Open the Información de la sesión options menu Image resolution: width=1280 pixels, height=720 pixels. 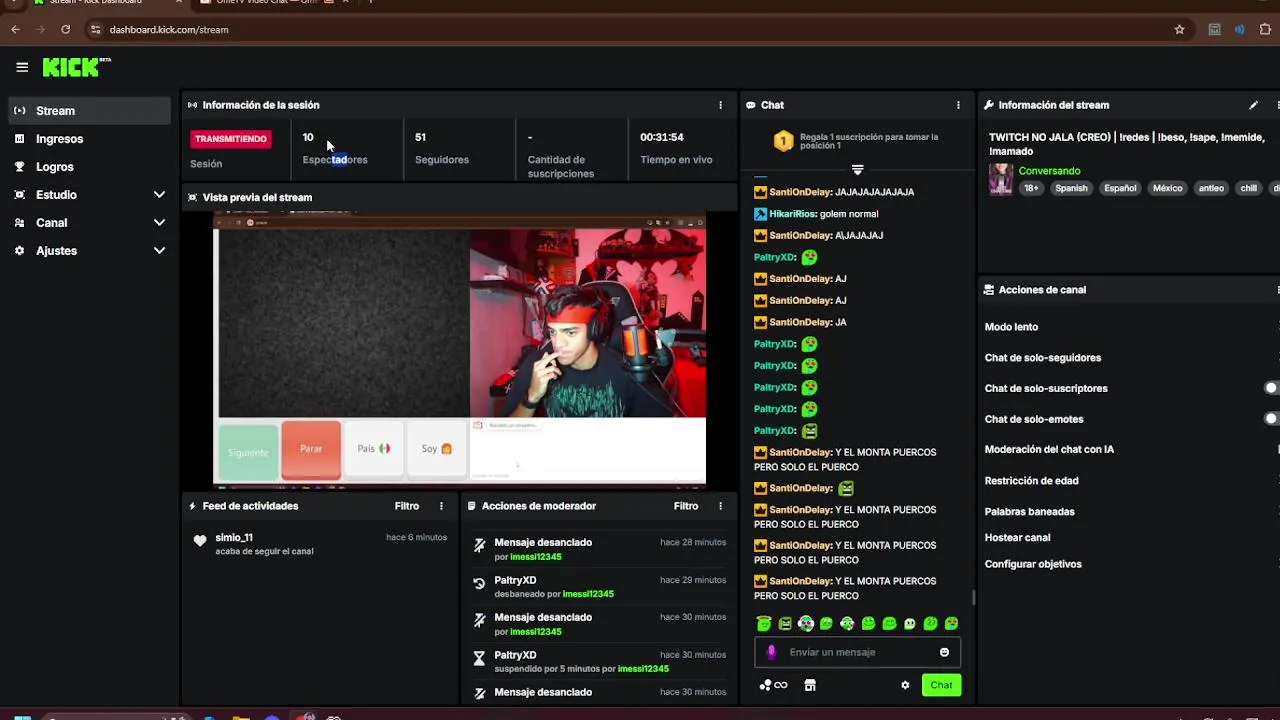tap(720, 105)
